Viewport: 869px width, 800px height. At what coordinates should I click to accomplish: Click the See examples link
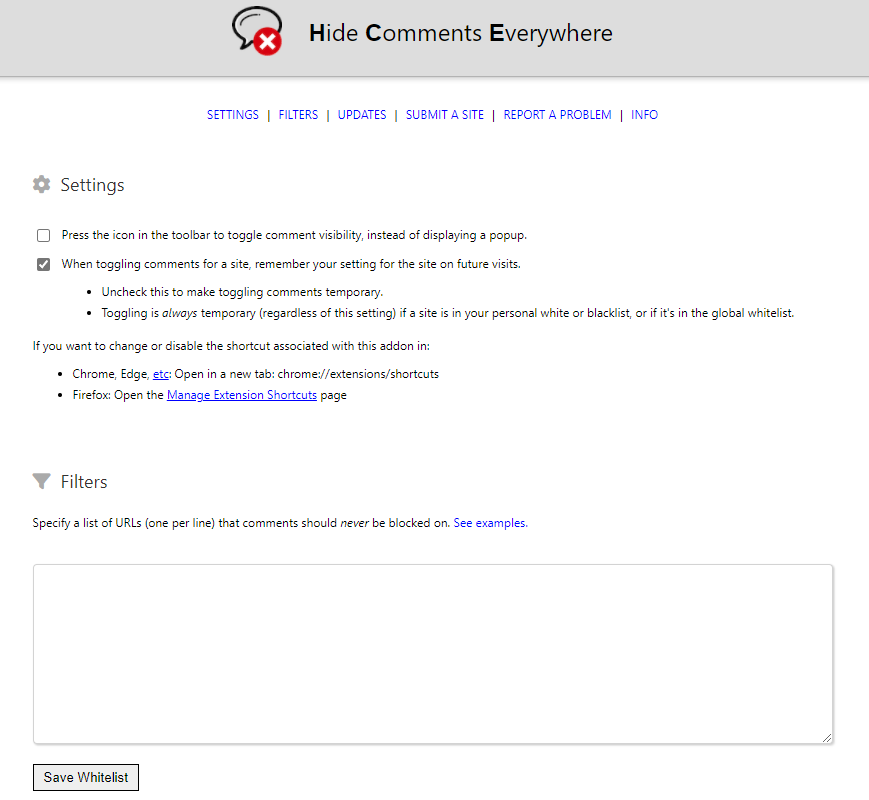490,523
